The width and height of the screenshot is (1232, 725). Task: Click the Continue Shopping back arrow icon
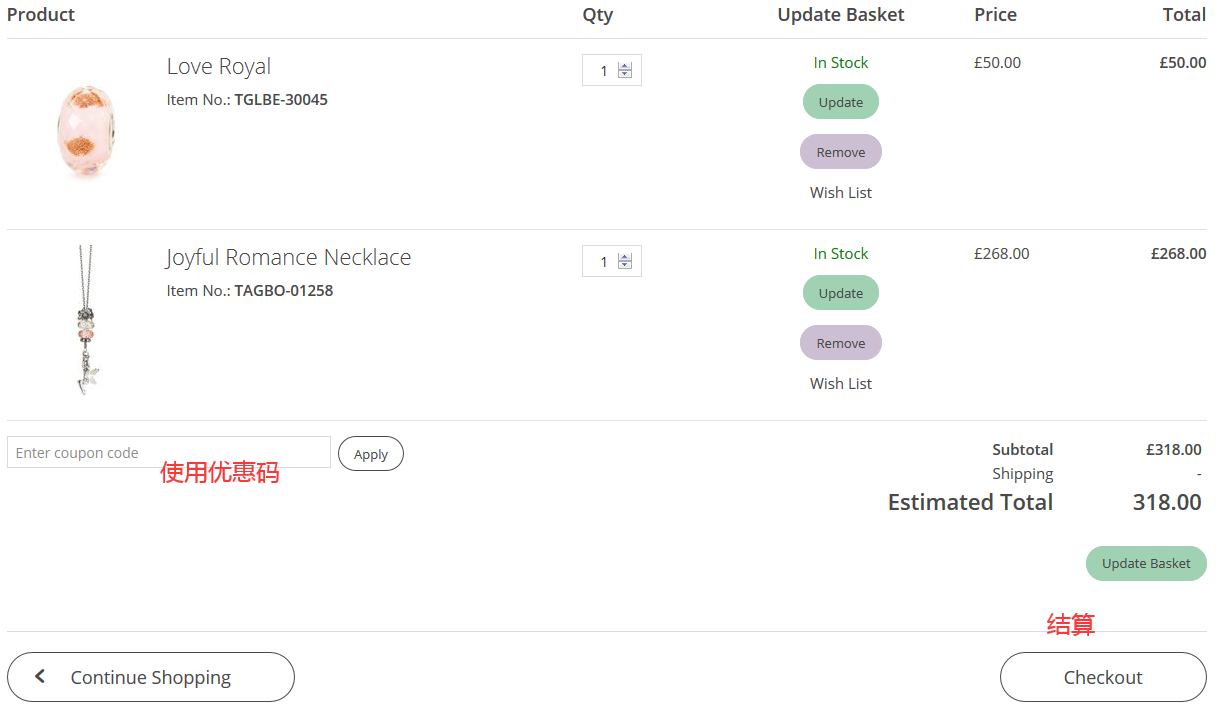point(40,677)
